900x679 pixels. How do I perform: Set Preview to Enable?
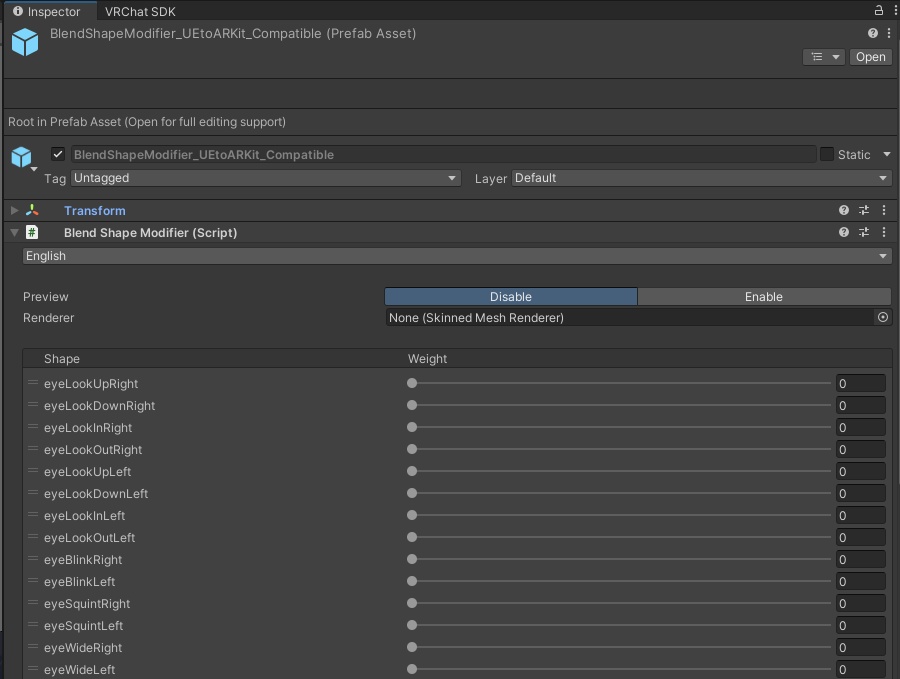(x=763, y=296)
